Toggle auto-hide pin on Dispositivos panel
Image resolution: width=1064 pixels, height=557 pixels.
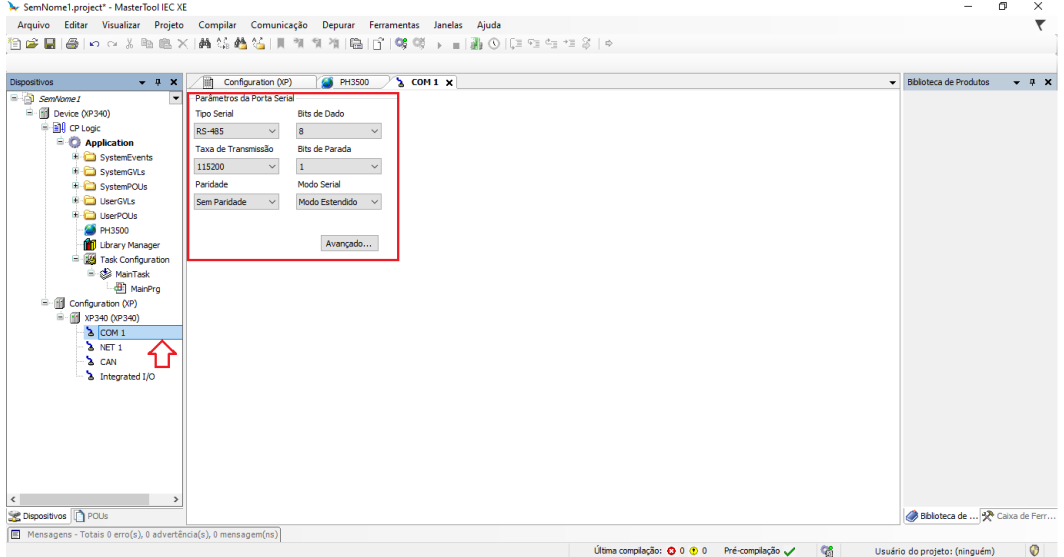click(x=159, y=82)
